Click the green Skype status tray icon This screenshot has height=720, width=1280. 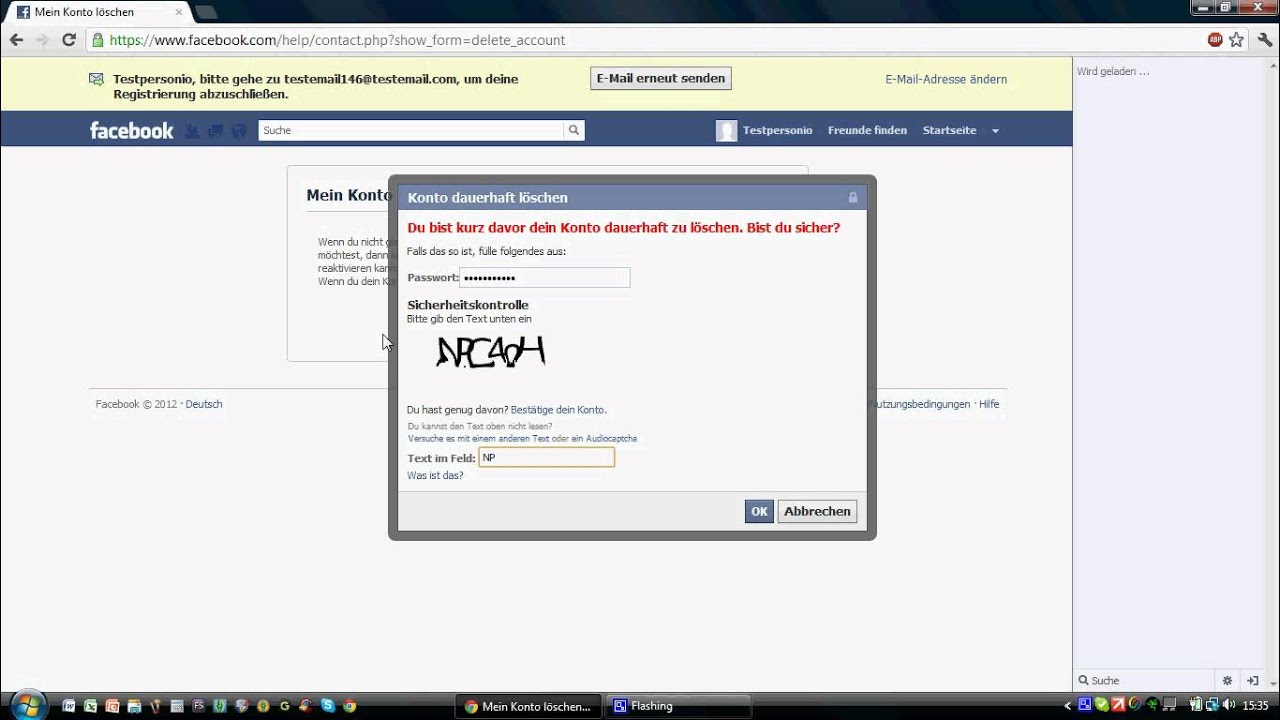pos(1101,705)
